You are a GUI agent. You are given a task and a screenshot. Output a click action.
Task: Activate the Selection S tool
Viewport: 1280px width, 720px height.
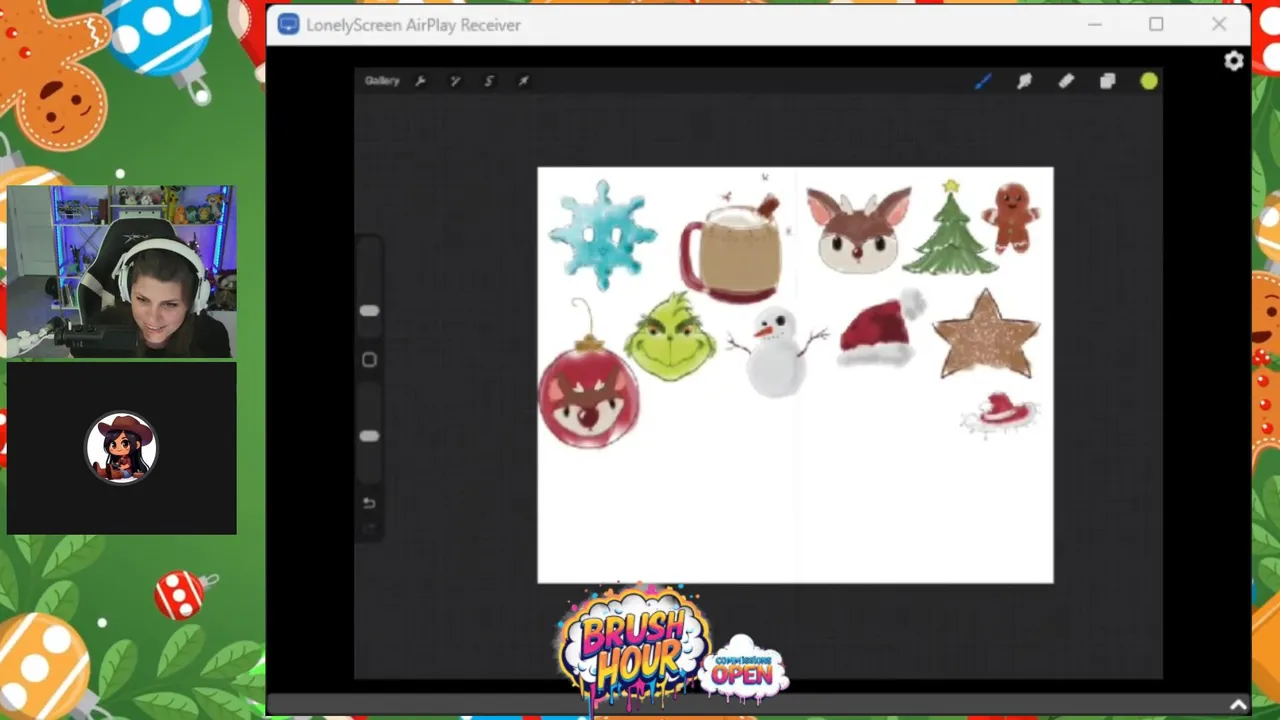point(489,81)
